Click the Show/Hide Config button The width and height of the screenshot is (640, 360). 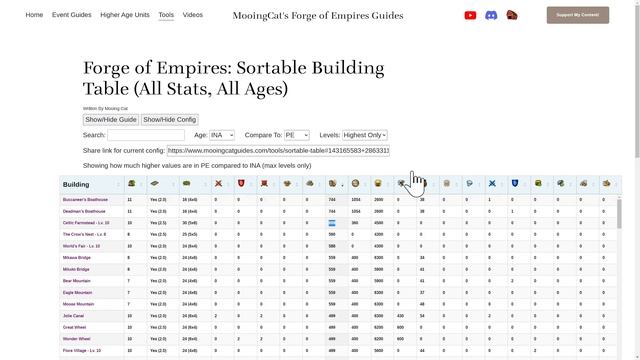[x=169, y=120]
